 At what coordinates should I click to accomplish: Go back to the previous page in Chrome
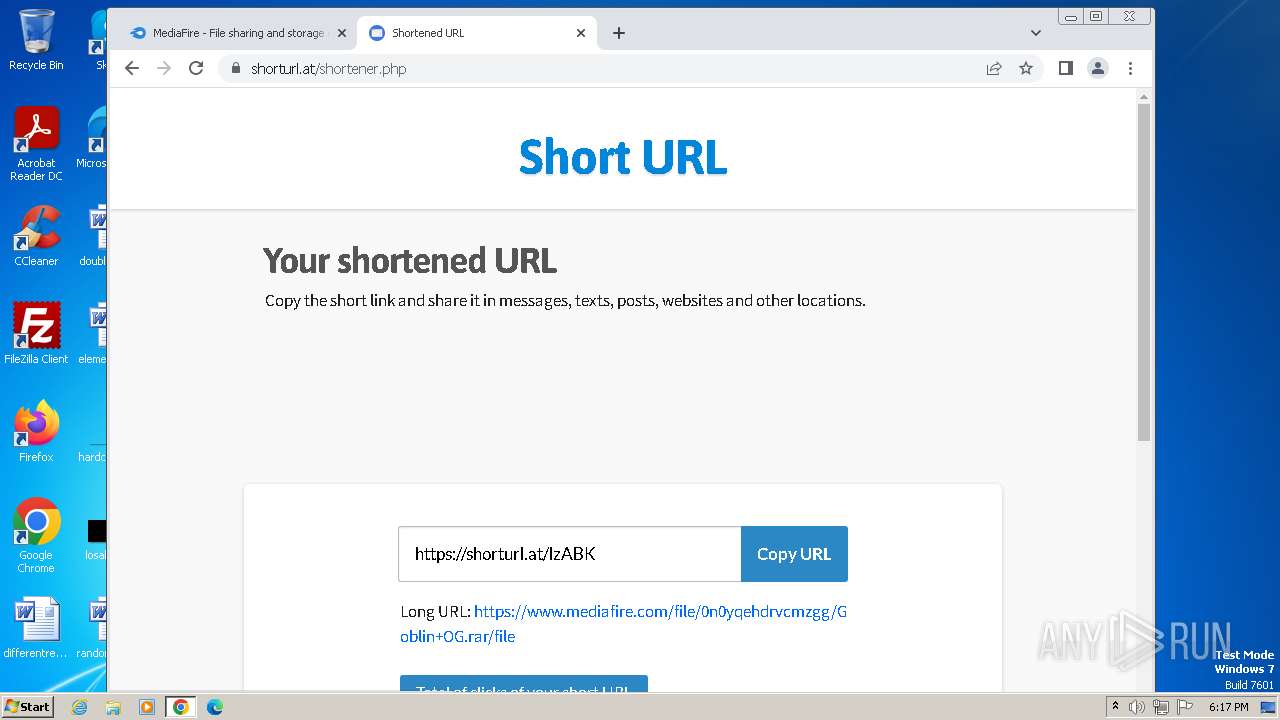coord(132,68)
